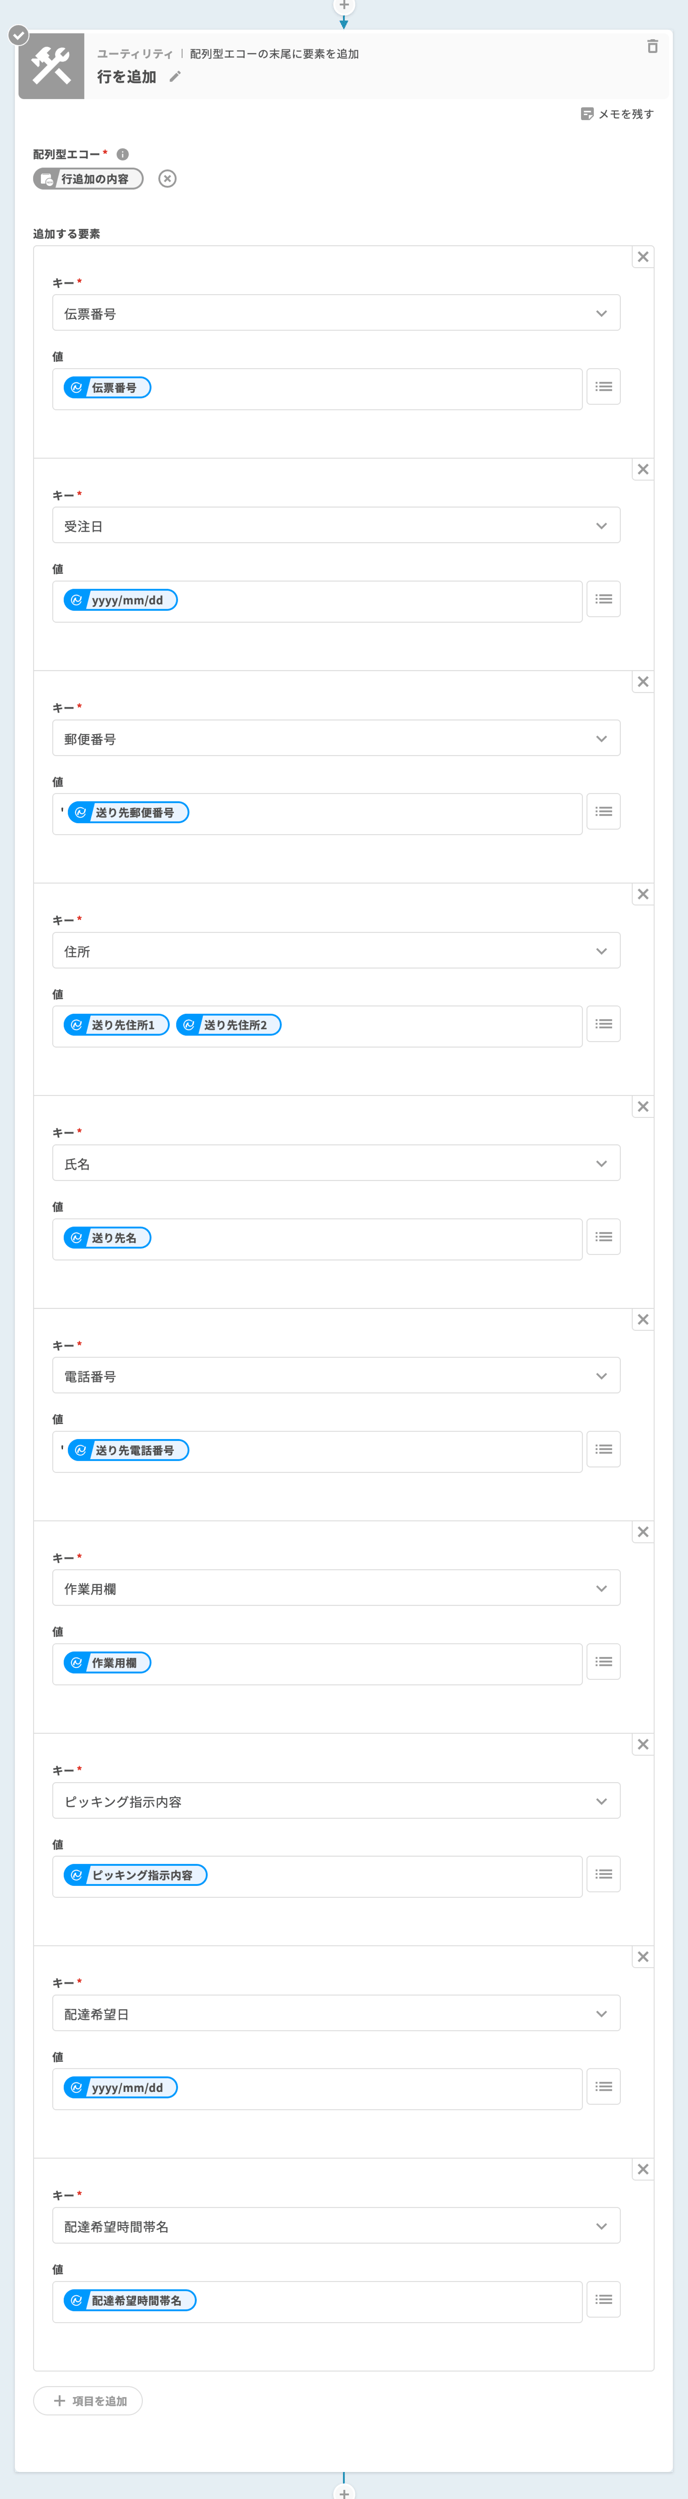Click the trash icon to delete the step

[652, 46]
